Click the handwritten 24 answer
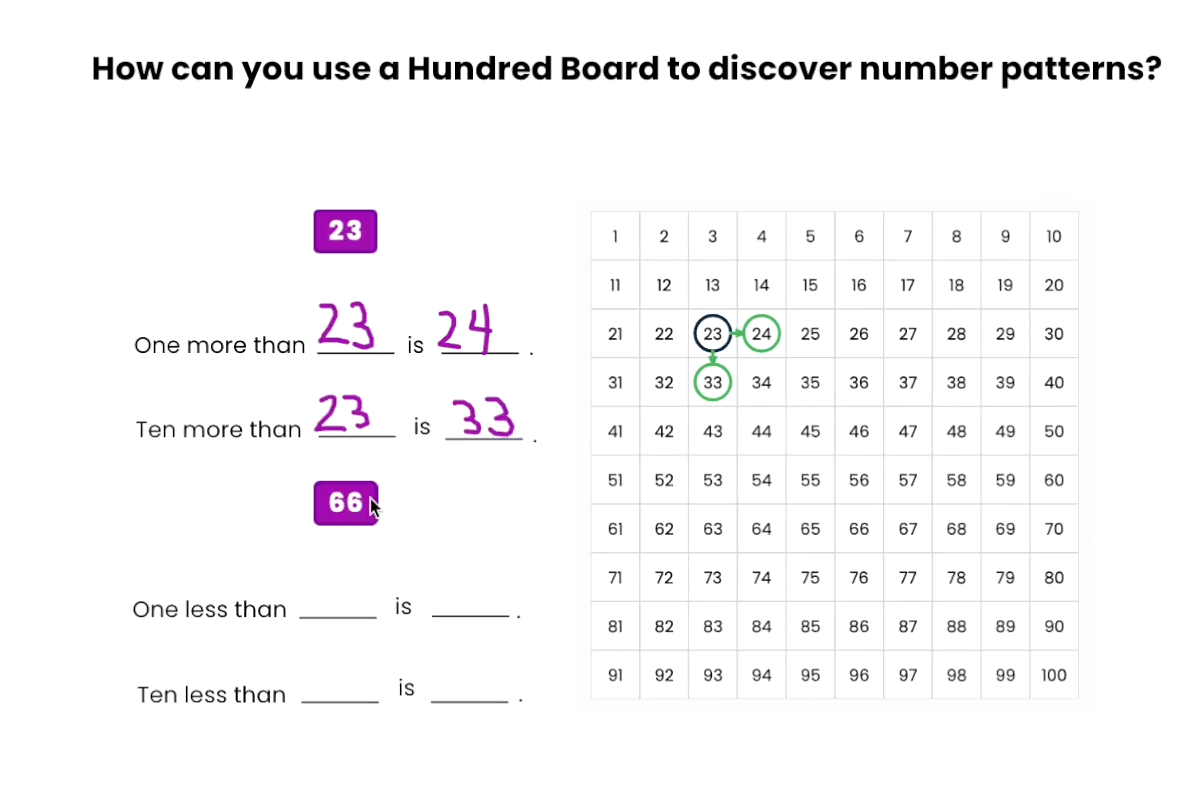The image size is (1200, 800). point(478,330)
